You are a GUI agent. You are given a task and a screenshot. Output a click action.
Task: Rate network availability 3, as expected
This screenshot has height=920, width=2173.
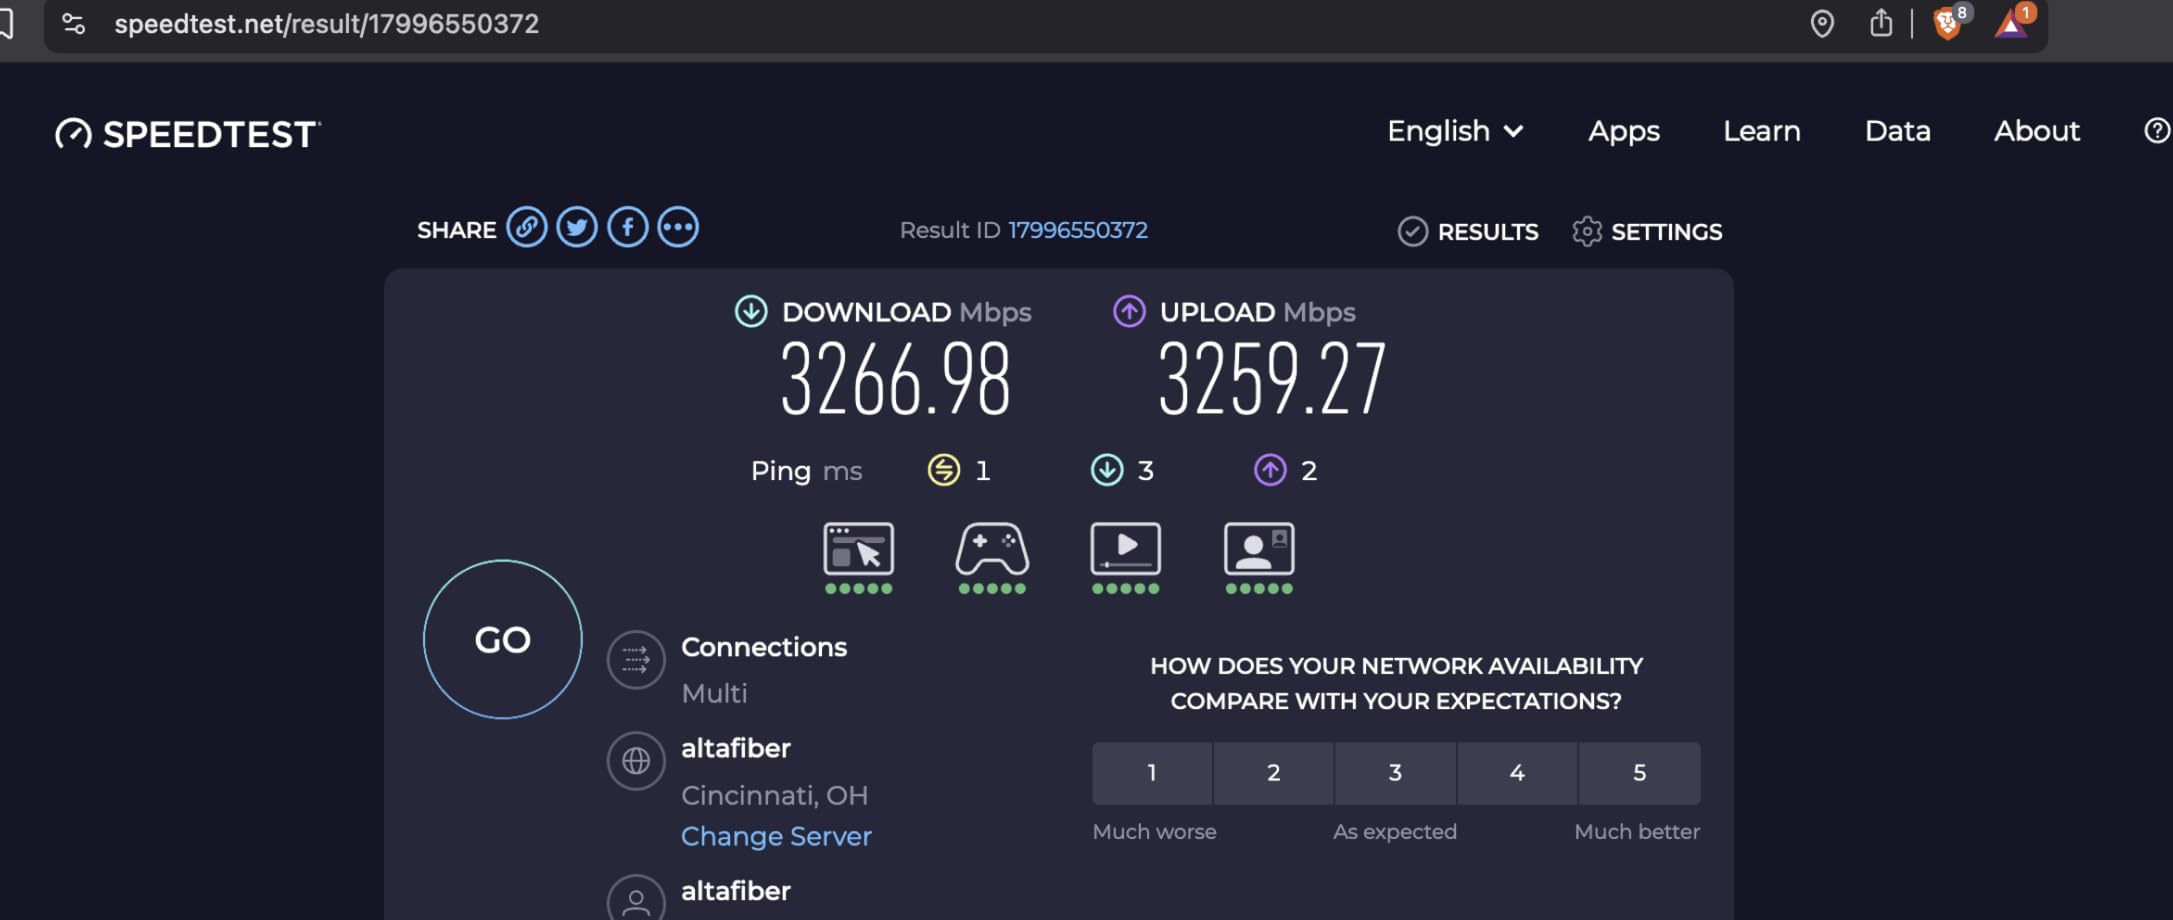pos(1395,773)
